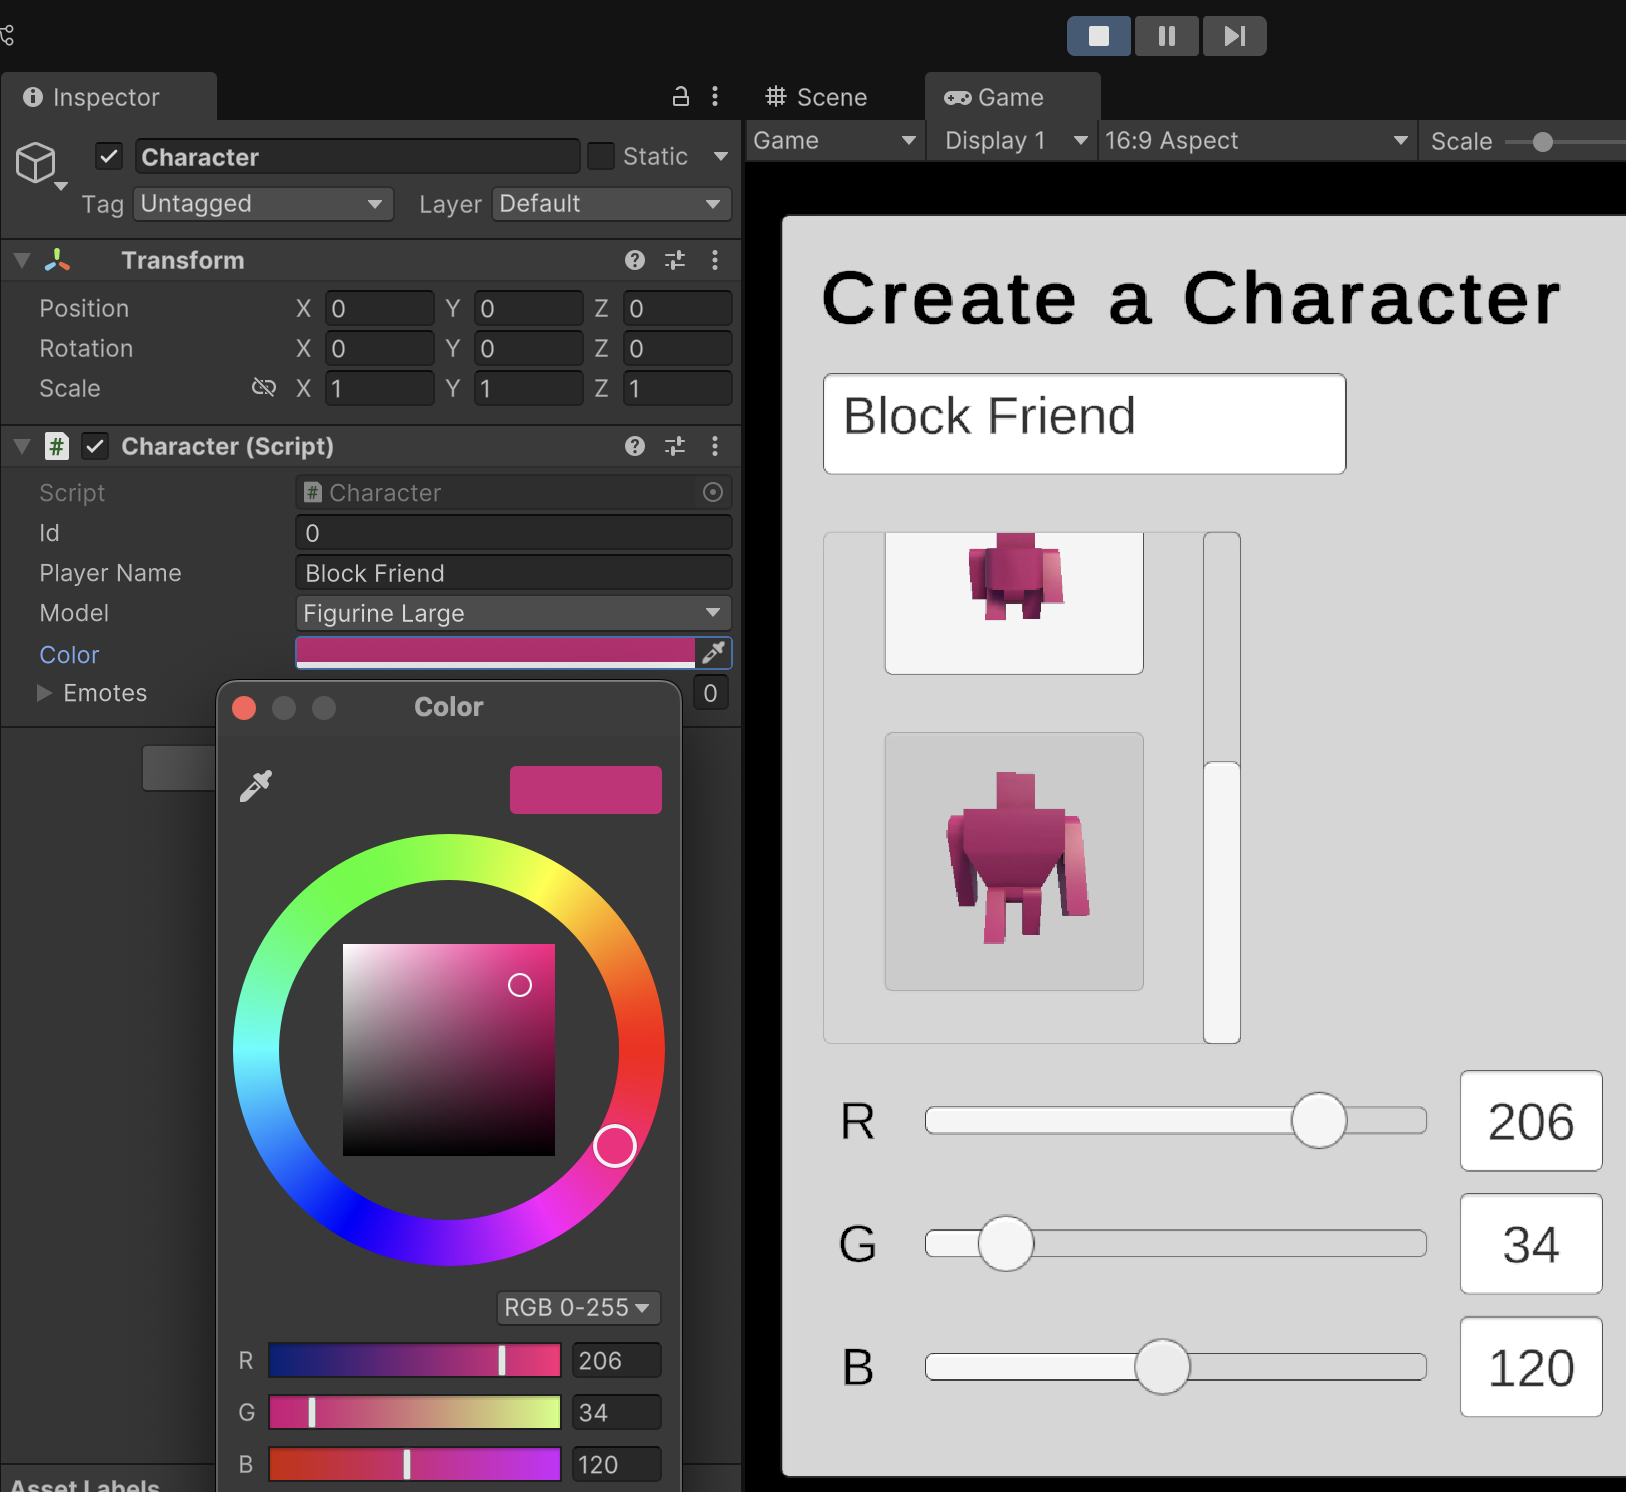Toggle constrained proportions link on Scale

point(263,388)
